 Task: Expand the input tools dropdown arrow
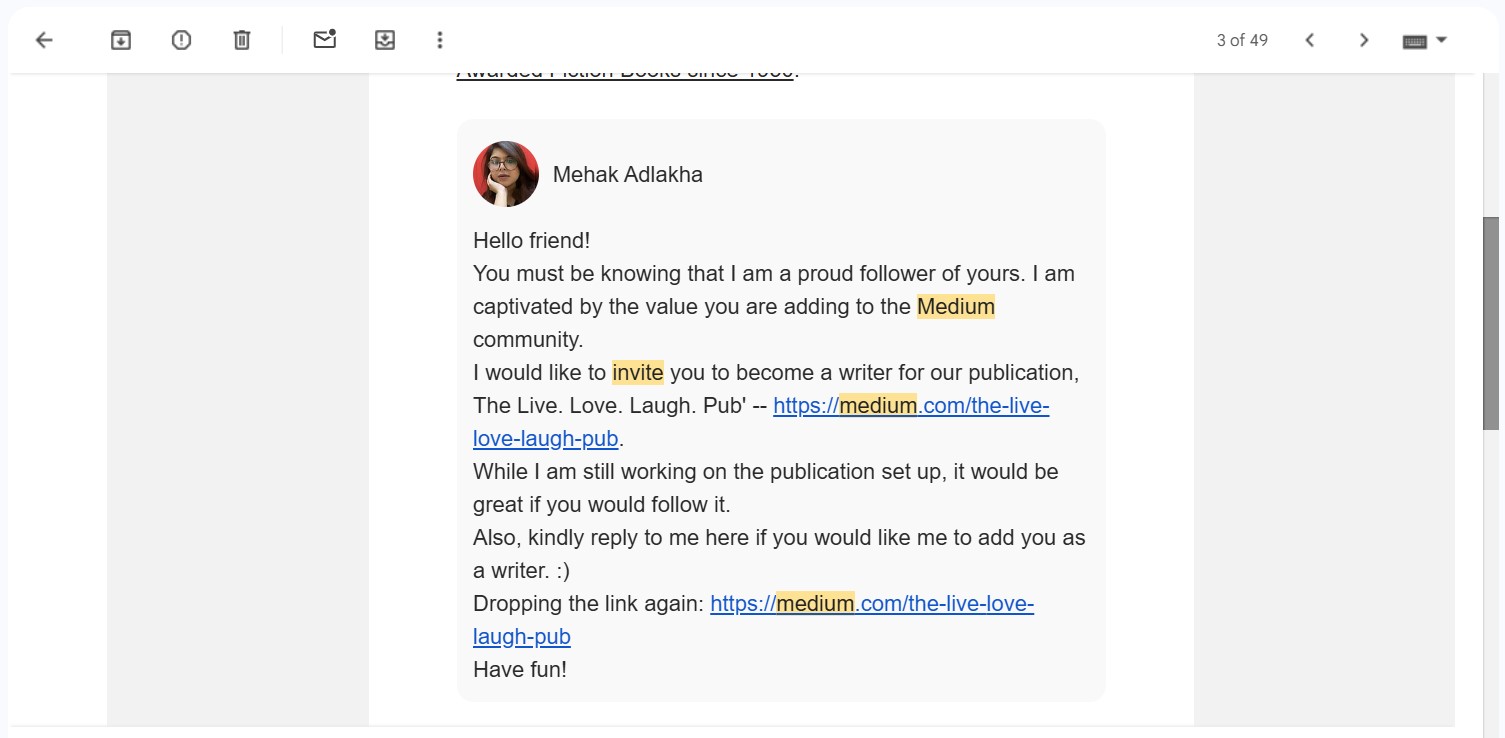pos(1442,40)
